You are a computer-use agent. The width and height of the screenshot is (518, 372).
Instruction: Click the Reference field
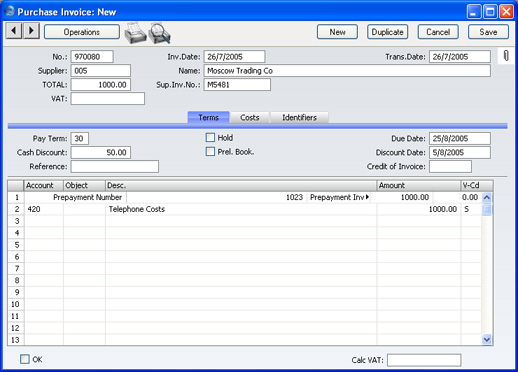click(115, 166)
